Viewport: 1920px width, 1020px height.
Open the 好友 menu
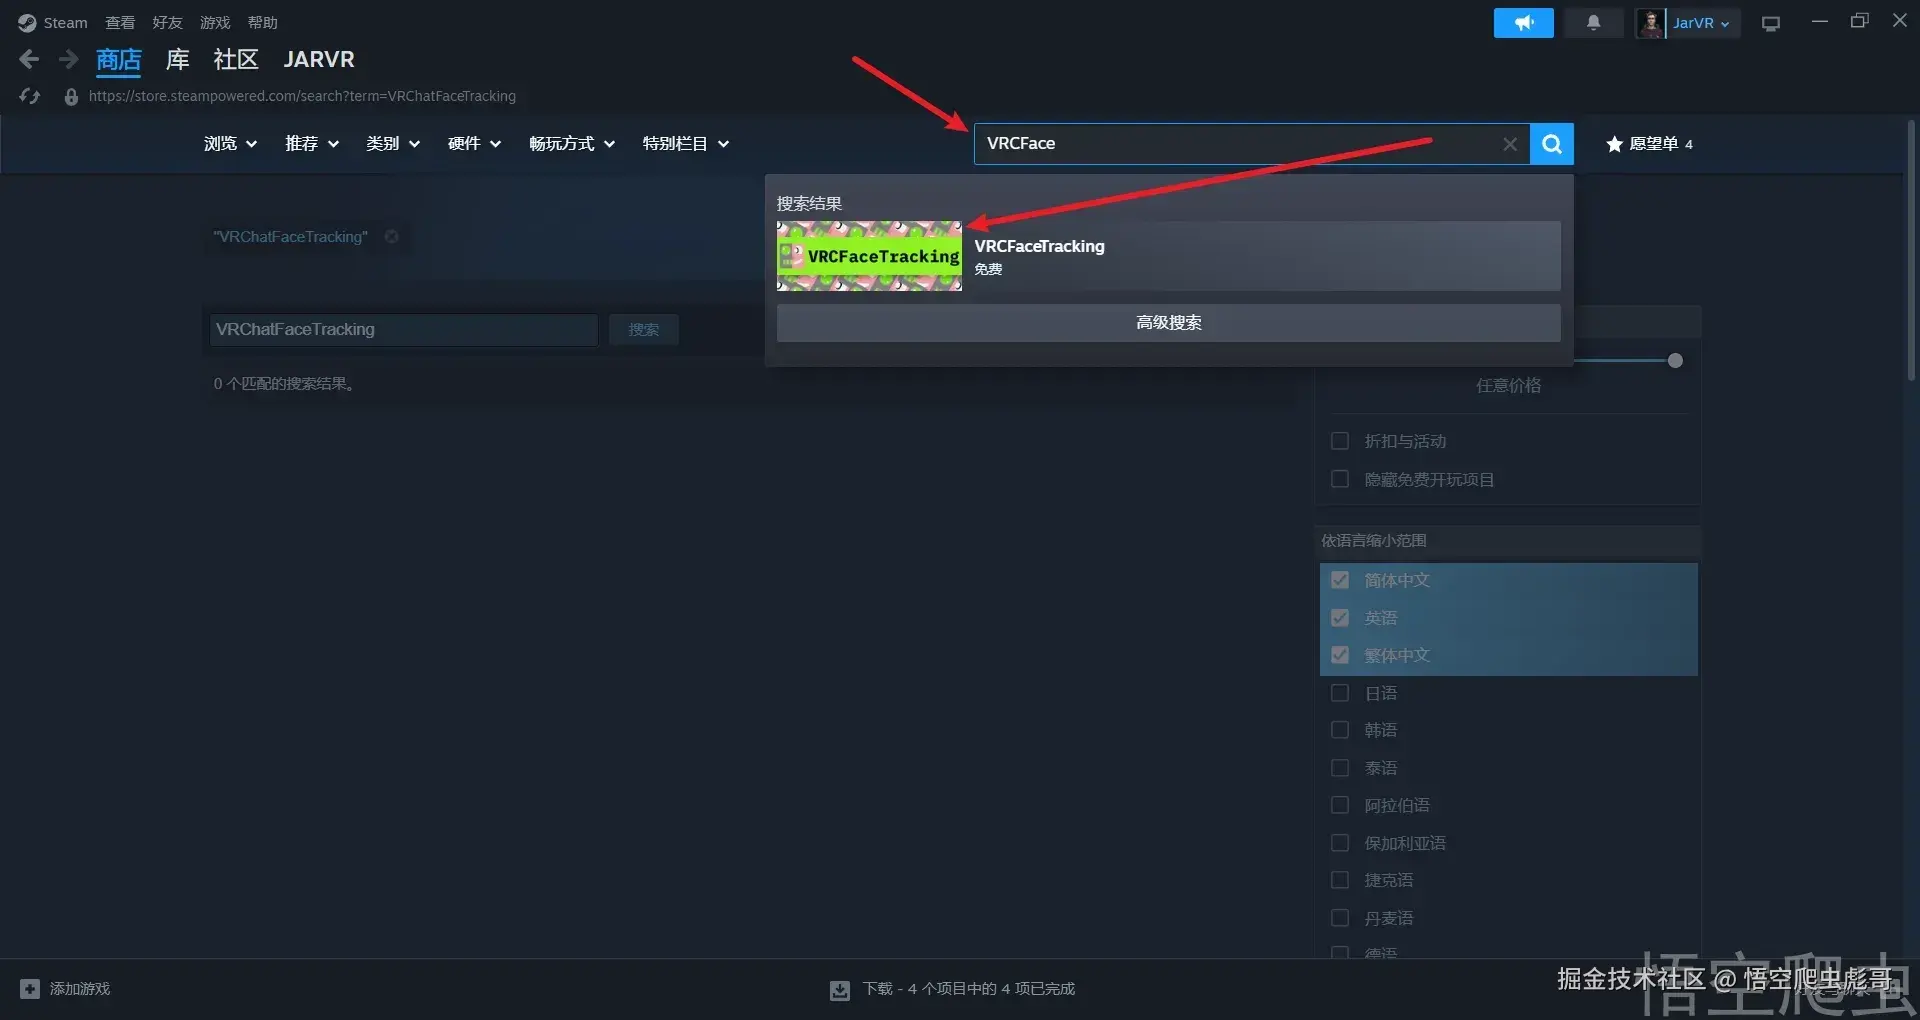[167, 22]
